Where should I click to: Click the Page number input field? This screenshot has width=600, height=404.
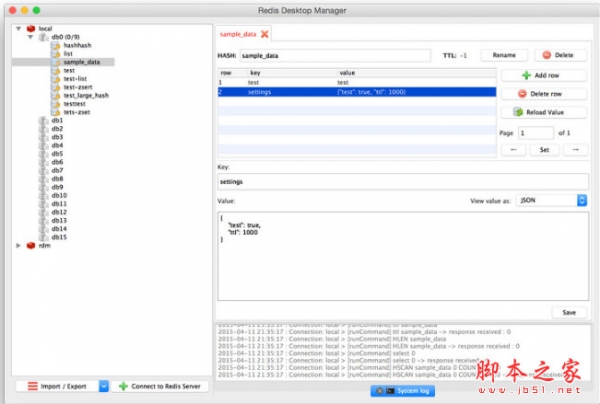pos(536,133)
